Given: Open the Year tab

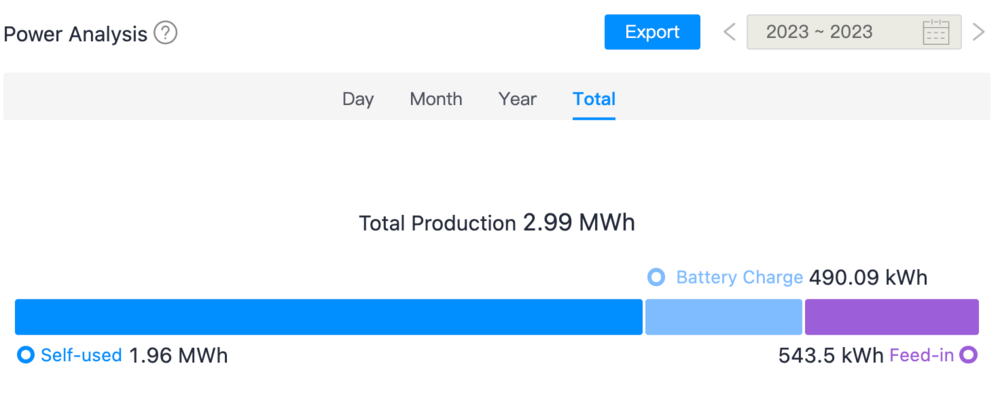Looking at the screenshot, I should click(x=517, y=99).
